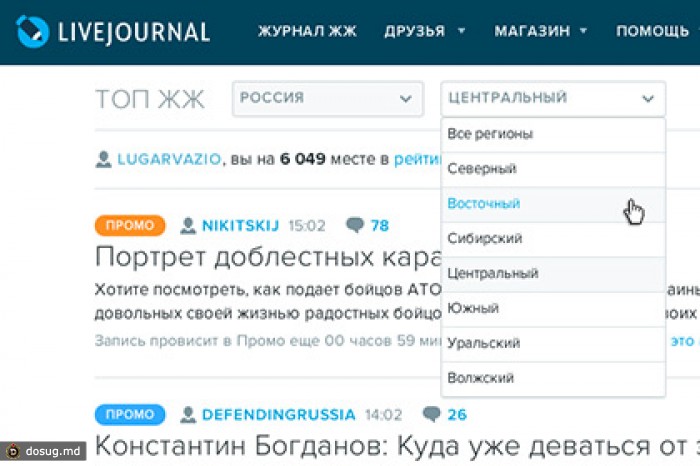Click the 14:02 post timestamp
The width and height of the screenshot is (700, 466).
point(383,415)
